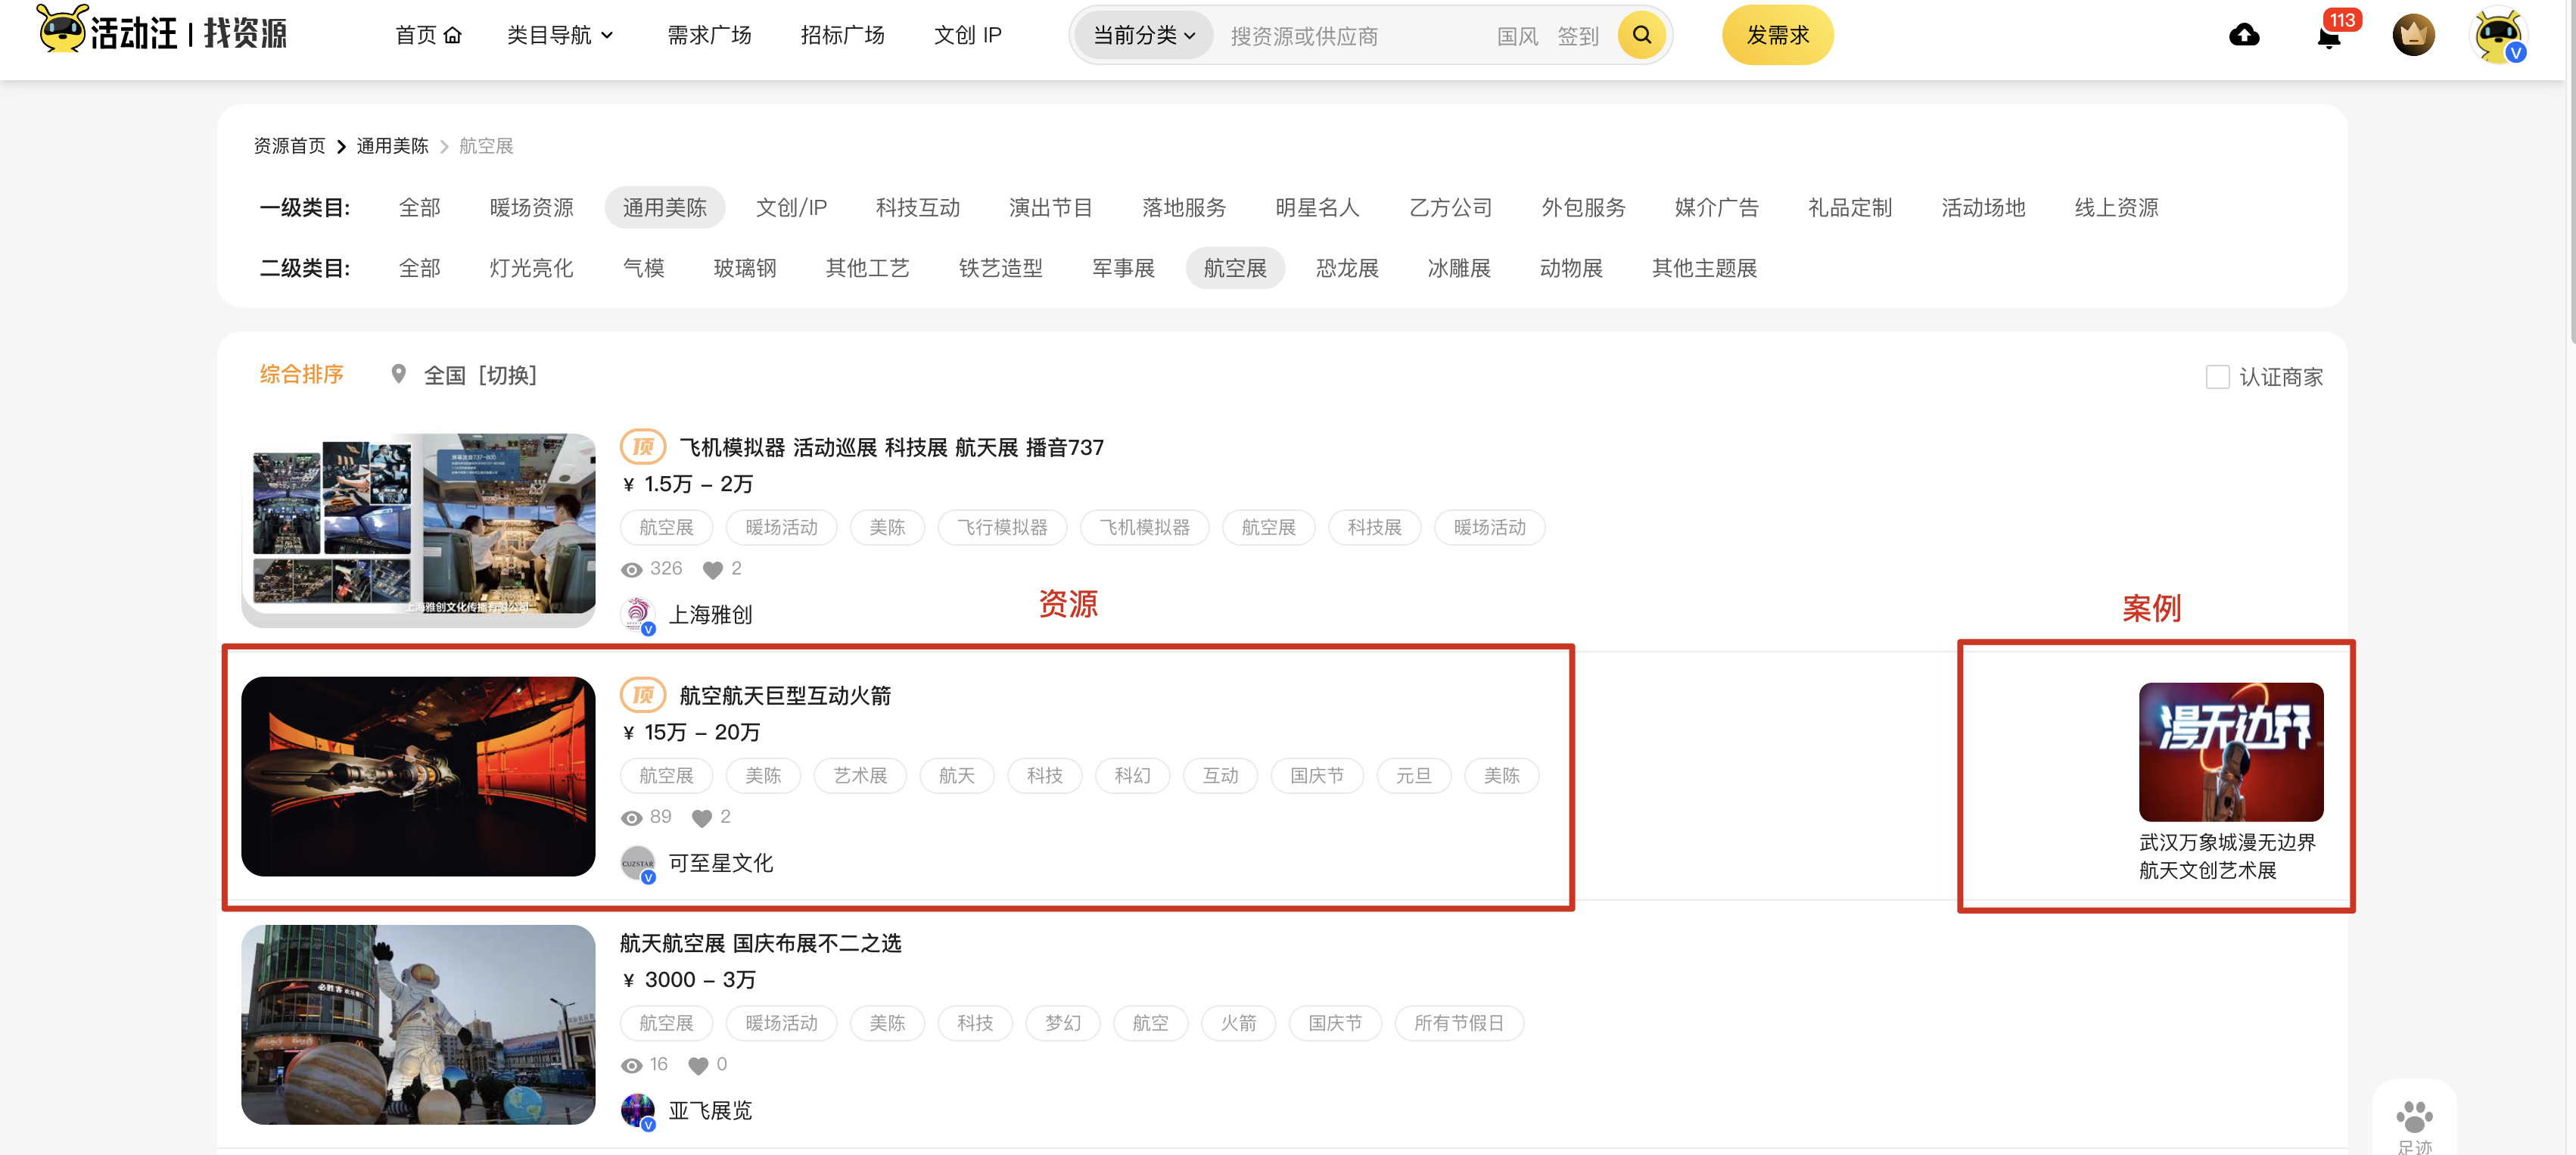
Task: Click the 飞行模拟器 tag
Action: pos(1002,528)
